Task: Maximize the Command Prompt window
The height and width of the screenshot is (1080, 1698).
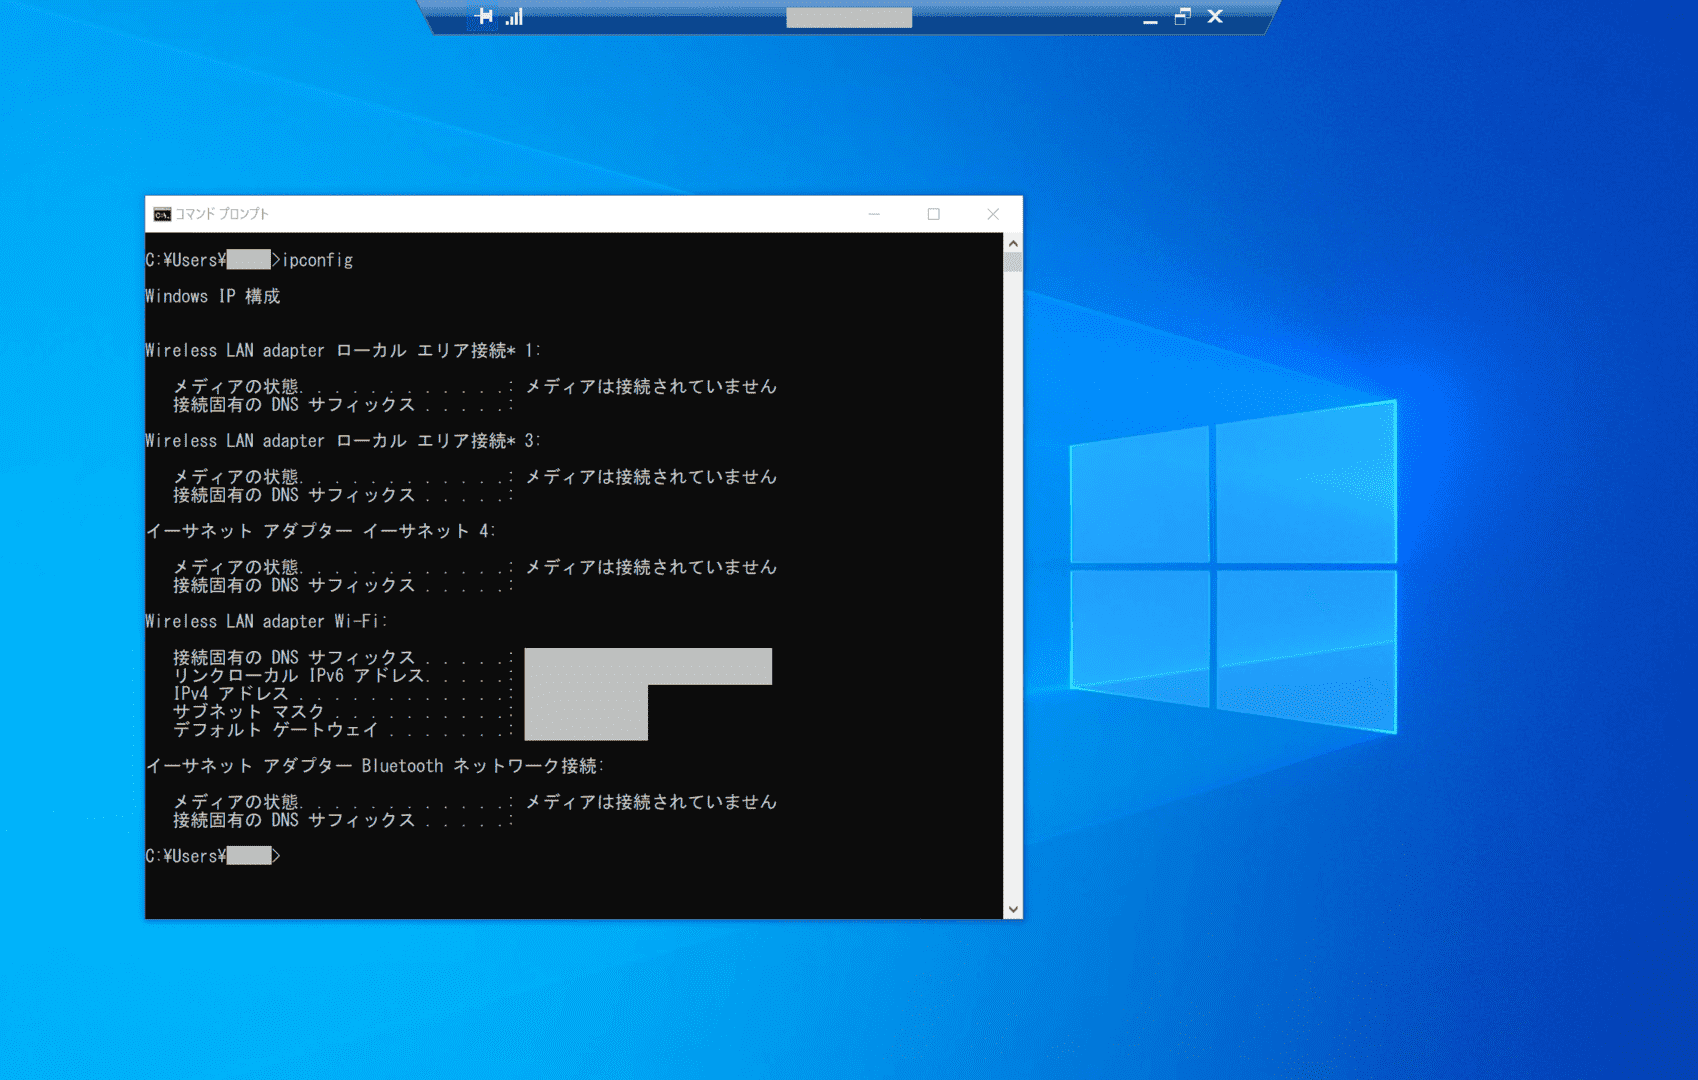Action: coord(933,214)
